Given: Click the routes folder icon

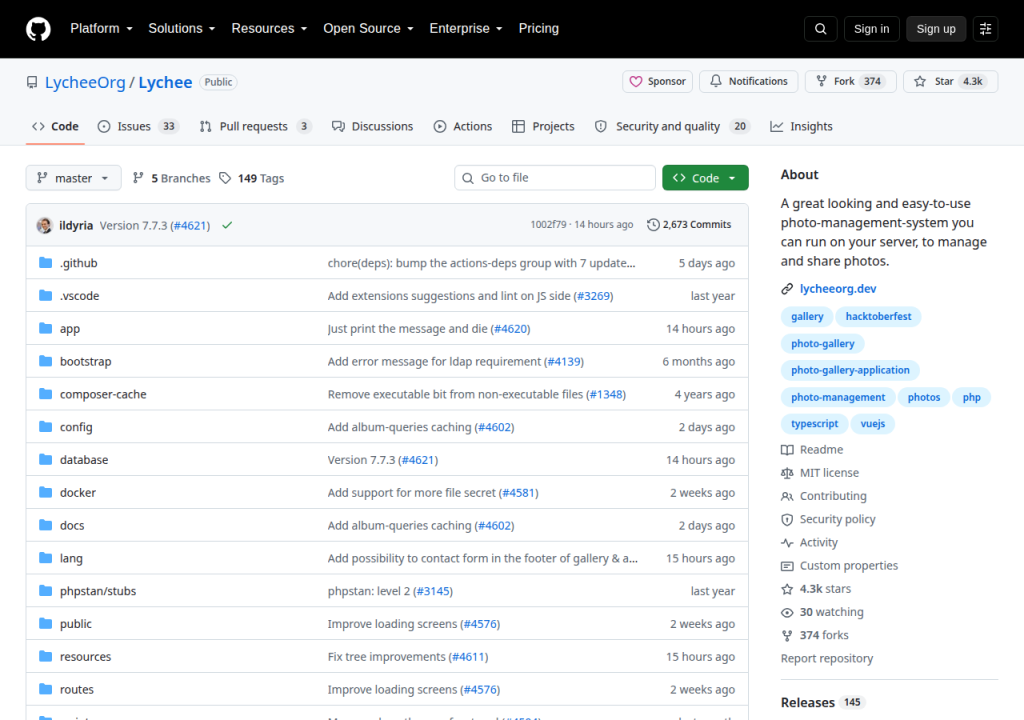Looking at the screenshot, I should (x=45, y=689).
